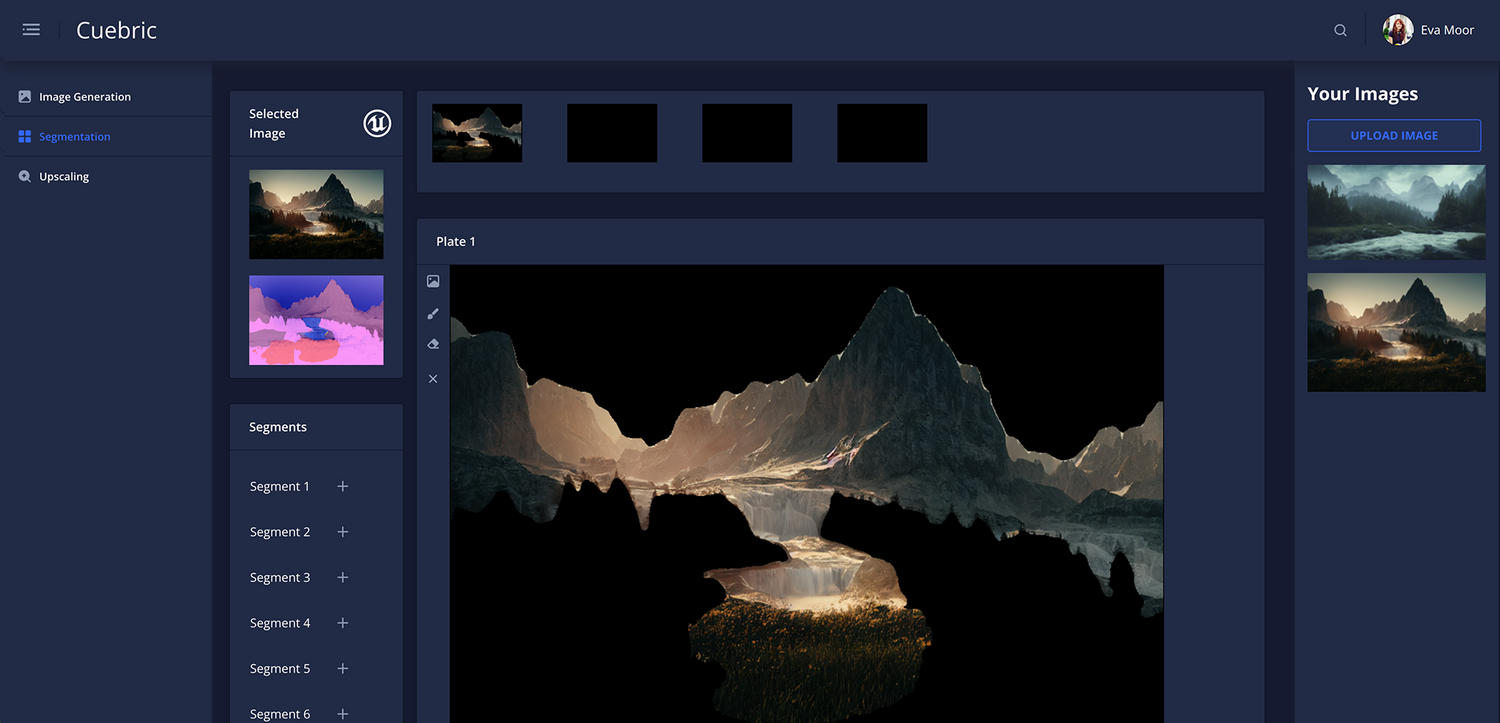Open Eva Moor's profile
Image resolution: width=1500 pixels, height=723 pixels.
coord(1430,29)
